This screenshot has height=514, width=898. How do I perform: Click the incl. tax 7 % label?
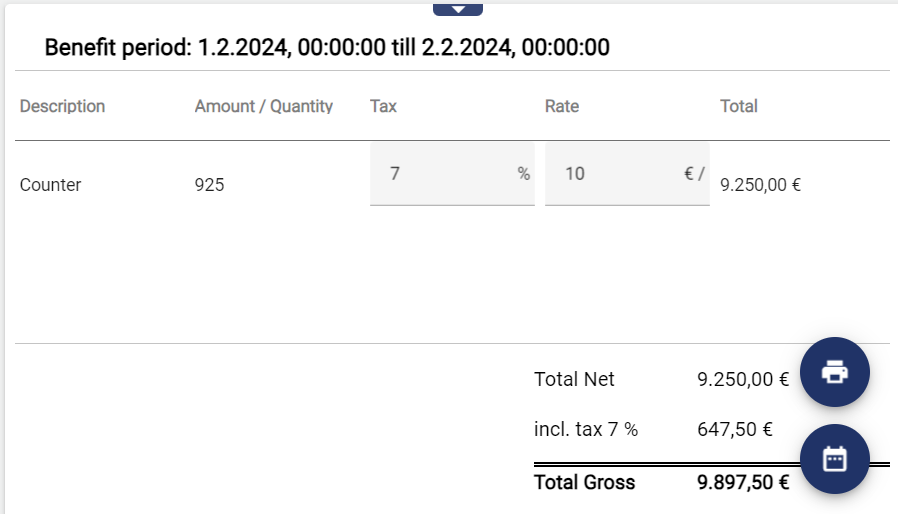[585, 430]
